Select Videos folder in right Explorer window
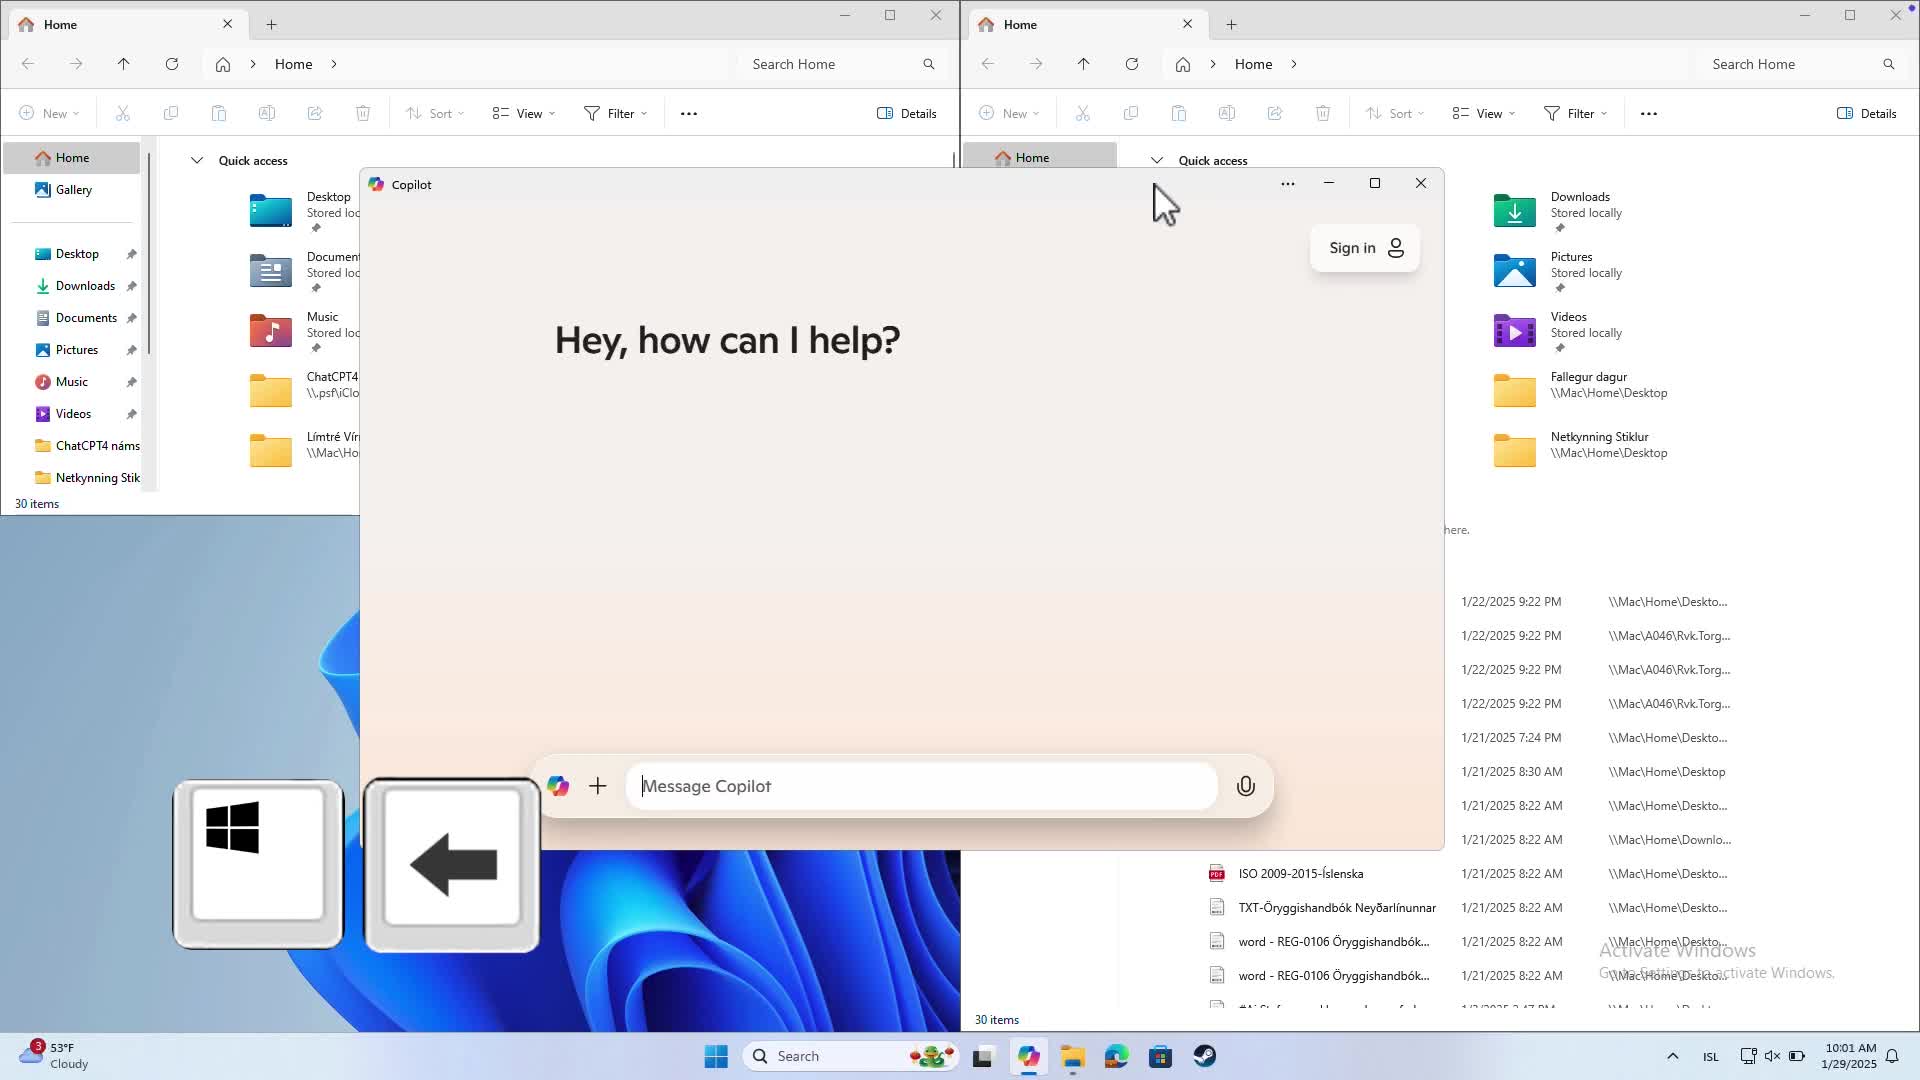 tap(1560, 330)
